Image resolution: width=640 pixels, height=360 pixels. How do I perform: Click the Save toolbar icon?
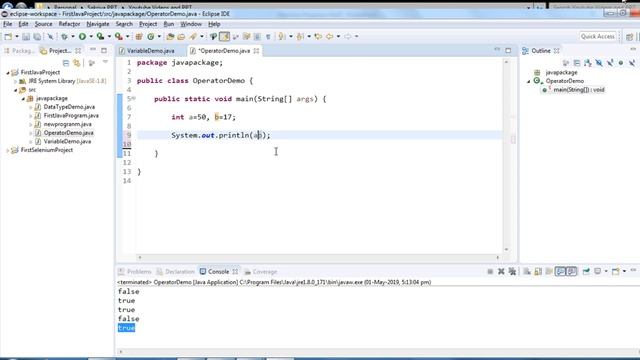[26, 37]
